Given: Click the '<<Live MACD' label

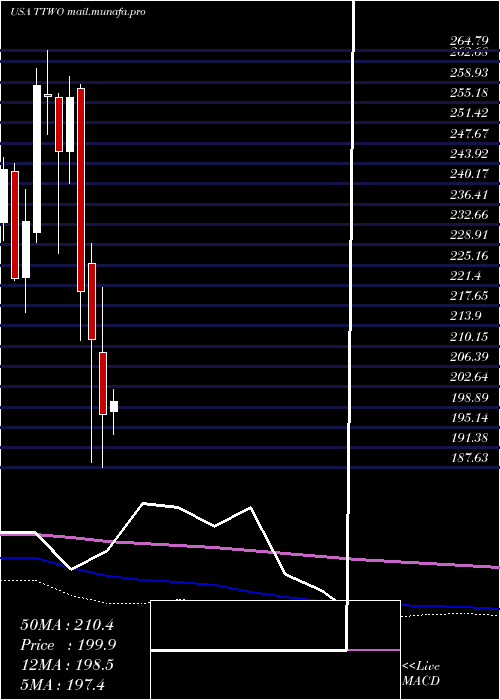Looking at the screenshot, I should pos(421,674).
